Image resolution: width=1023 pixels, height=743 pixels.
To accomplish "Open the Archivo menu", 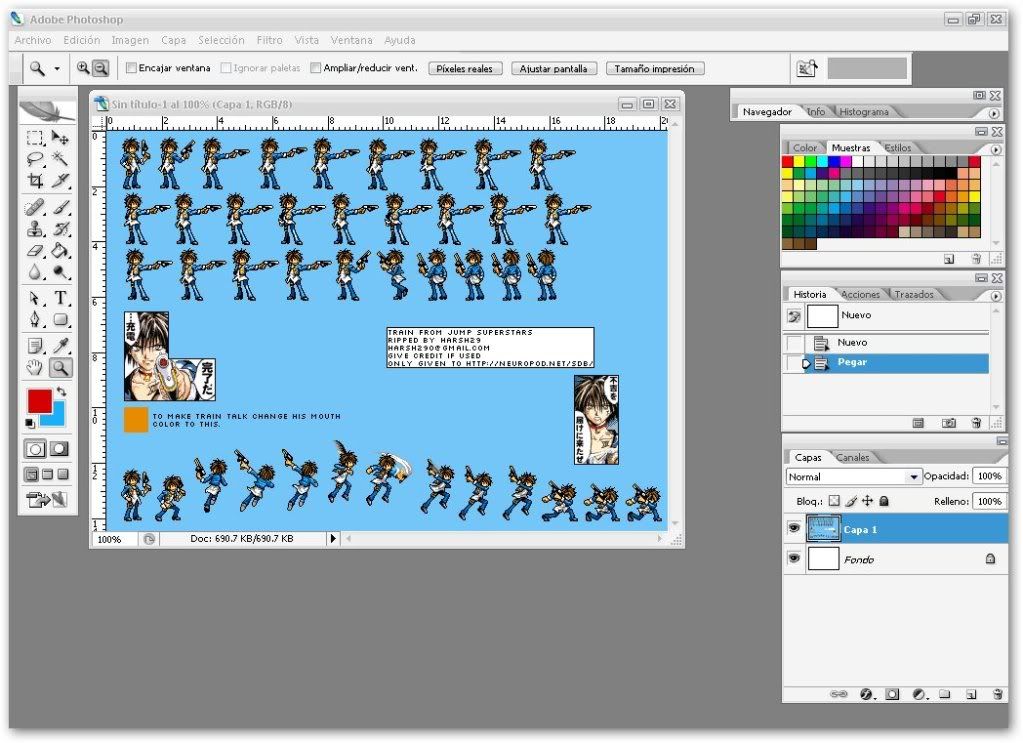I will (33, 40).
